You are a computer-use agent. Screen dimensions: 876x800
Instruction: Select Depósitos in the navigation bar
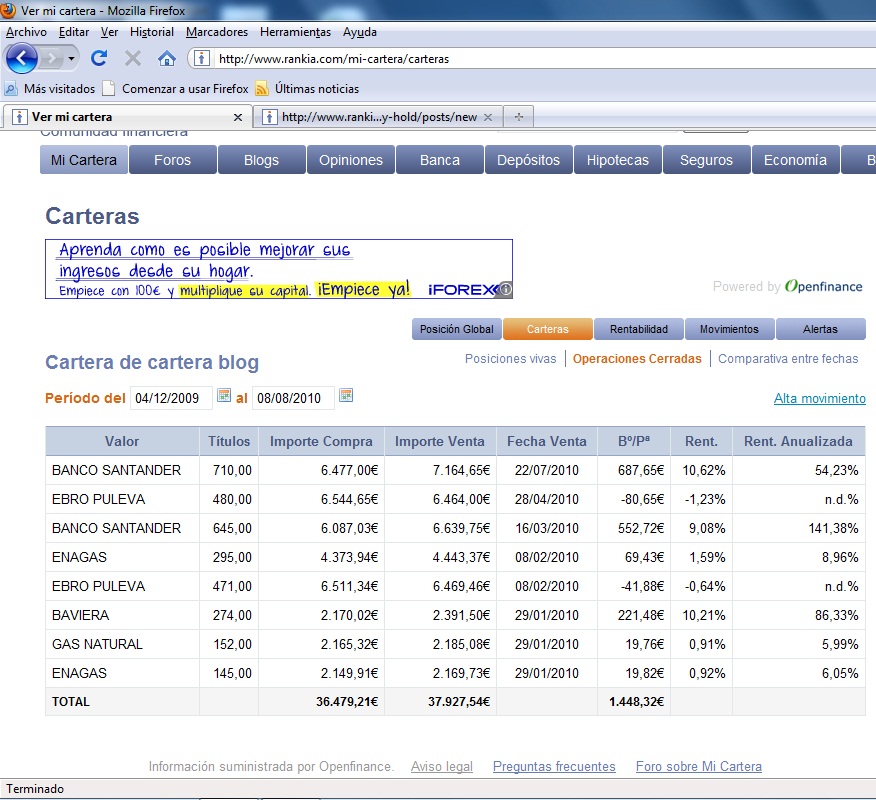coord(529,160)
